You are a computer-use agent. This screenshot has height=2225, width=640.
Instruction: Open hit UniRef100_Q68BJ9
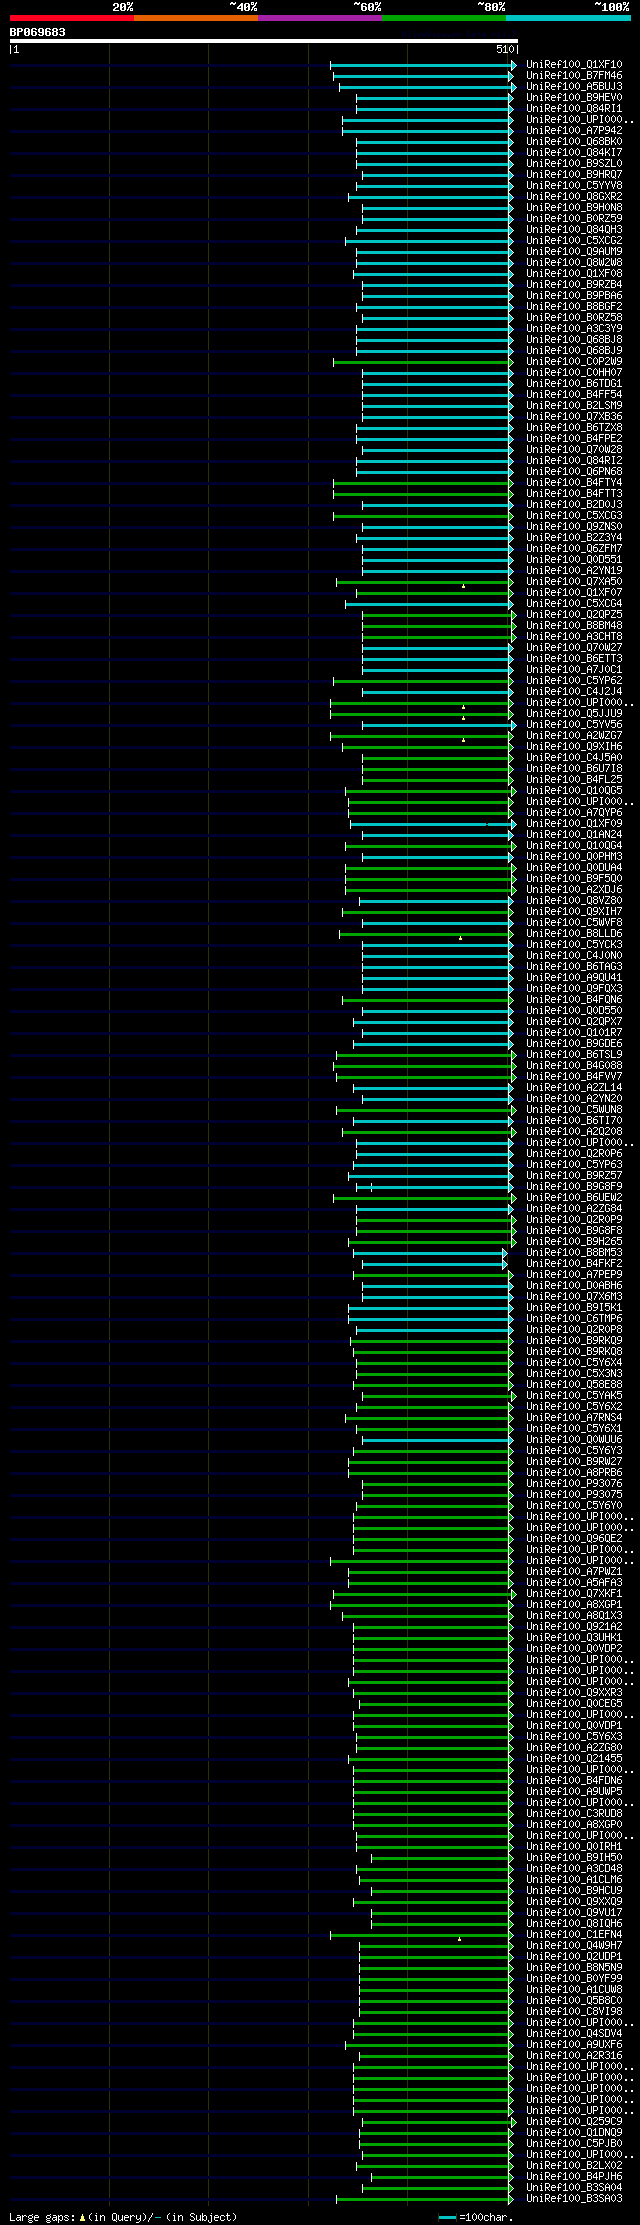tap(574, 351)
